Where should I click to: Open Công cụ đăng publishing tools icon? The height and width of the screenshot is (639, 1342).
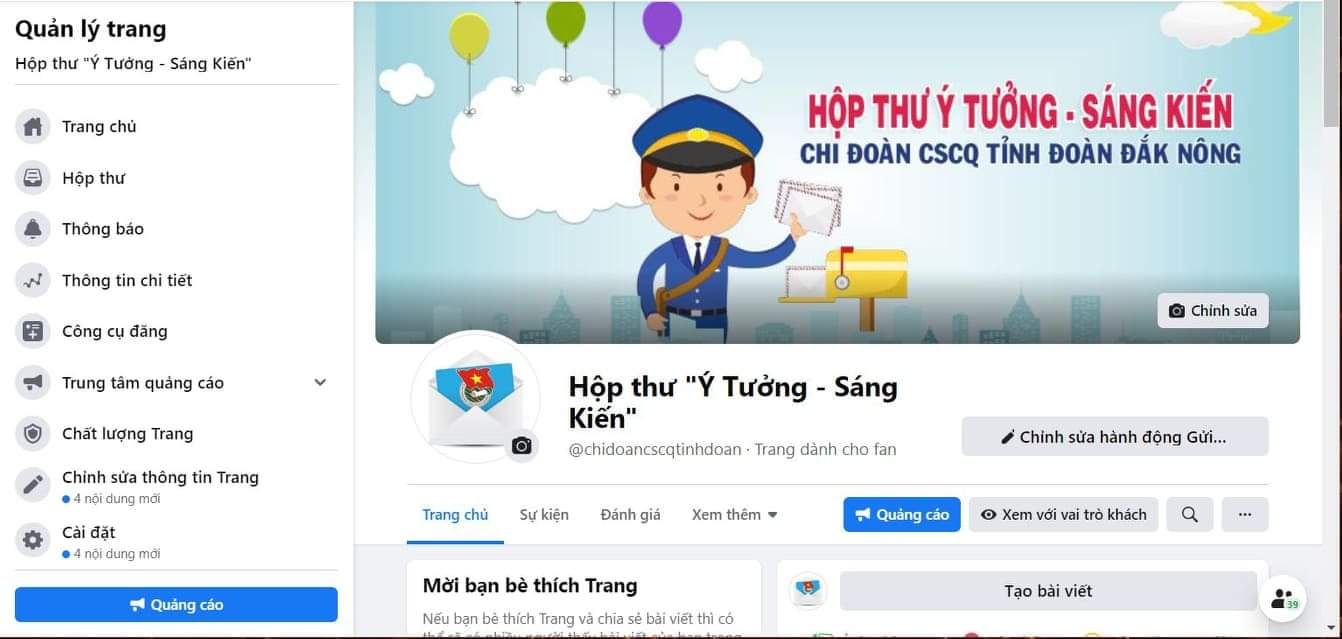33,331
